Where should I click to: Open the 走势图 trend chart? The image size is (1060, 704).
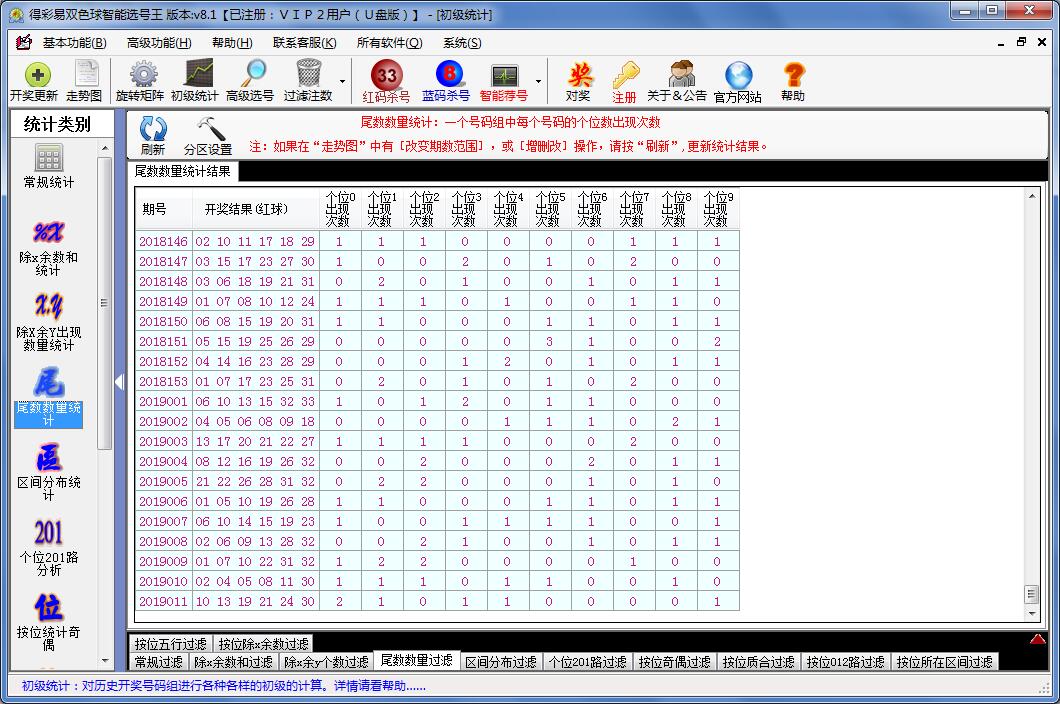(x=84, y=81)
